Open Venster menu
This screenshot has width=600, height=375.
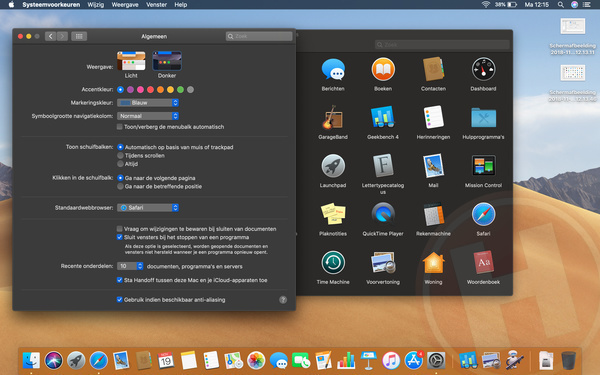tap(156, 5)
